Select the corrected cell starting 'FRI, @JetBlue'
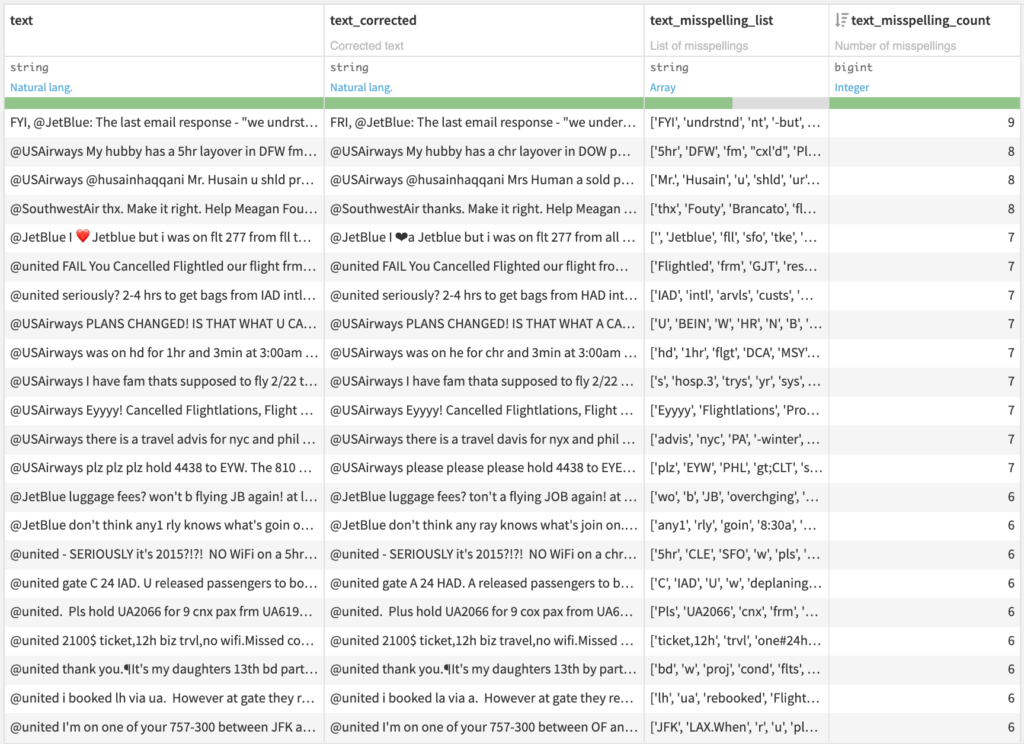 tap(484, 122)
